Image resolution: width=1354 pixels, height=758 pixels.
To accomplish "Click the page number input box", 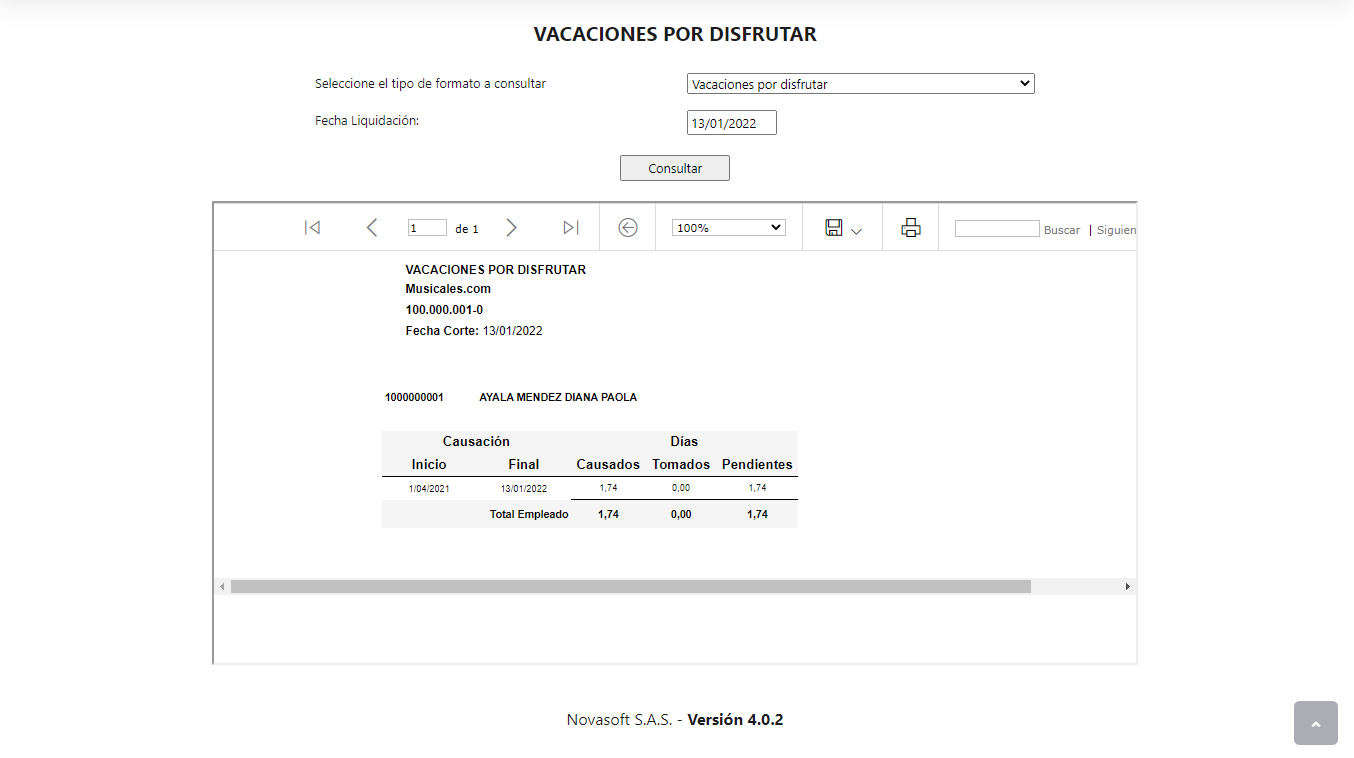I will (x=428, y=227).
